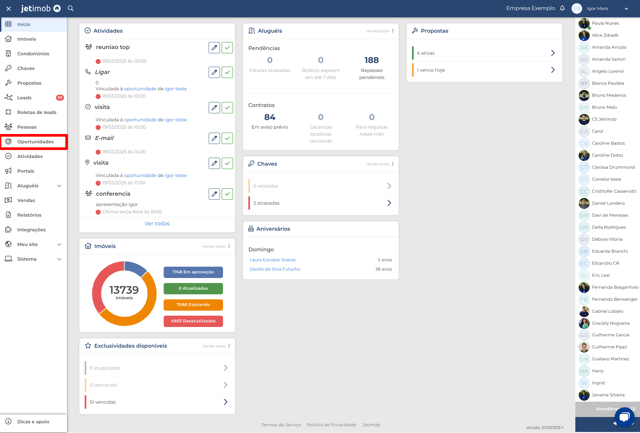Click red '4903 Desatualizados' legend
Viewport: 640px width, 433px height.
pyautogui.click(x=193, y=321)
